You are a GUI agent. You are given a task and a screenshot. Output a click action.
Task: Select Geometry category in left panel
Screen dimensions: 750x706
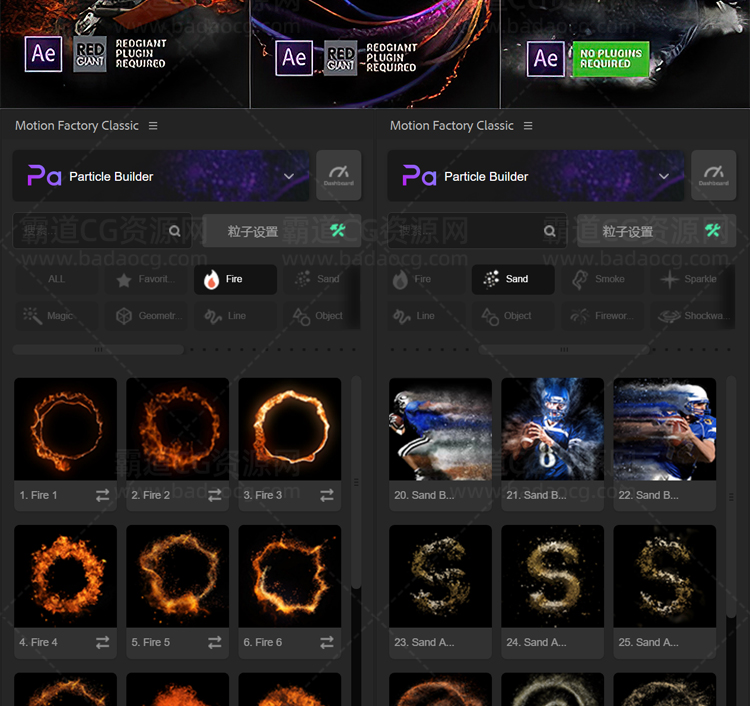(x=146, y=316)
